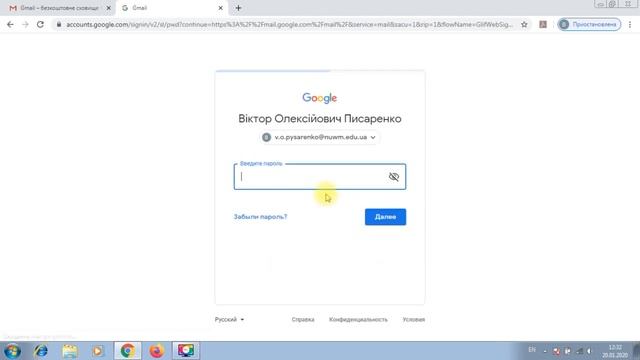Open the 'Справка' help link
Image resolution: width=640 pixels, height=360 pixels.
click(303, 319)
